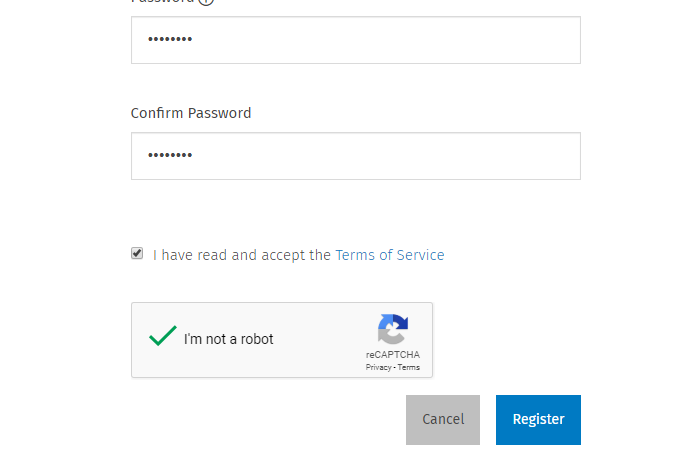Click the green reCAPTCHA verified checkmark
Viewport: 683px width, 470px height.
coord(163,336)
